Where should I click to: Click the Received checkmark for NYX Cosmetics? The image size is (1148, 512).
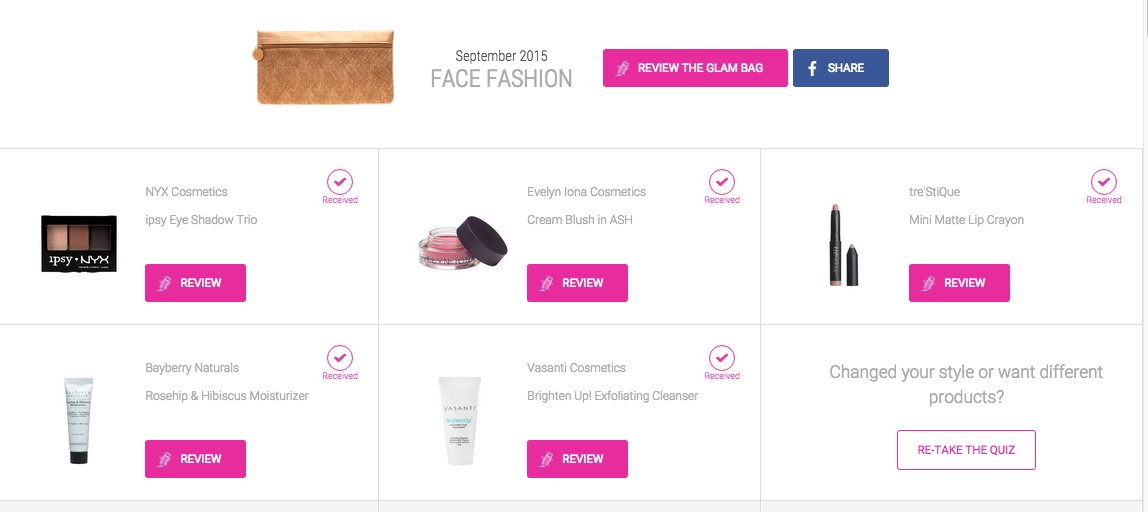tap(340, 182)
